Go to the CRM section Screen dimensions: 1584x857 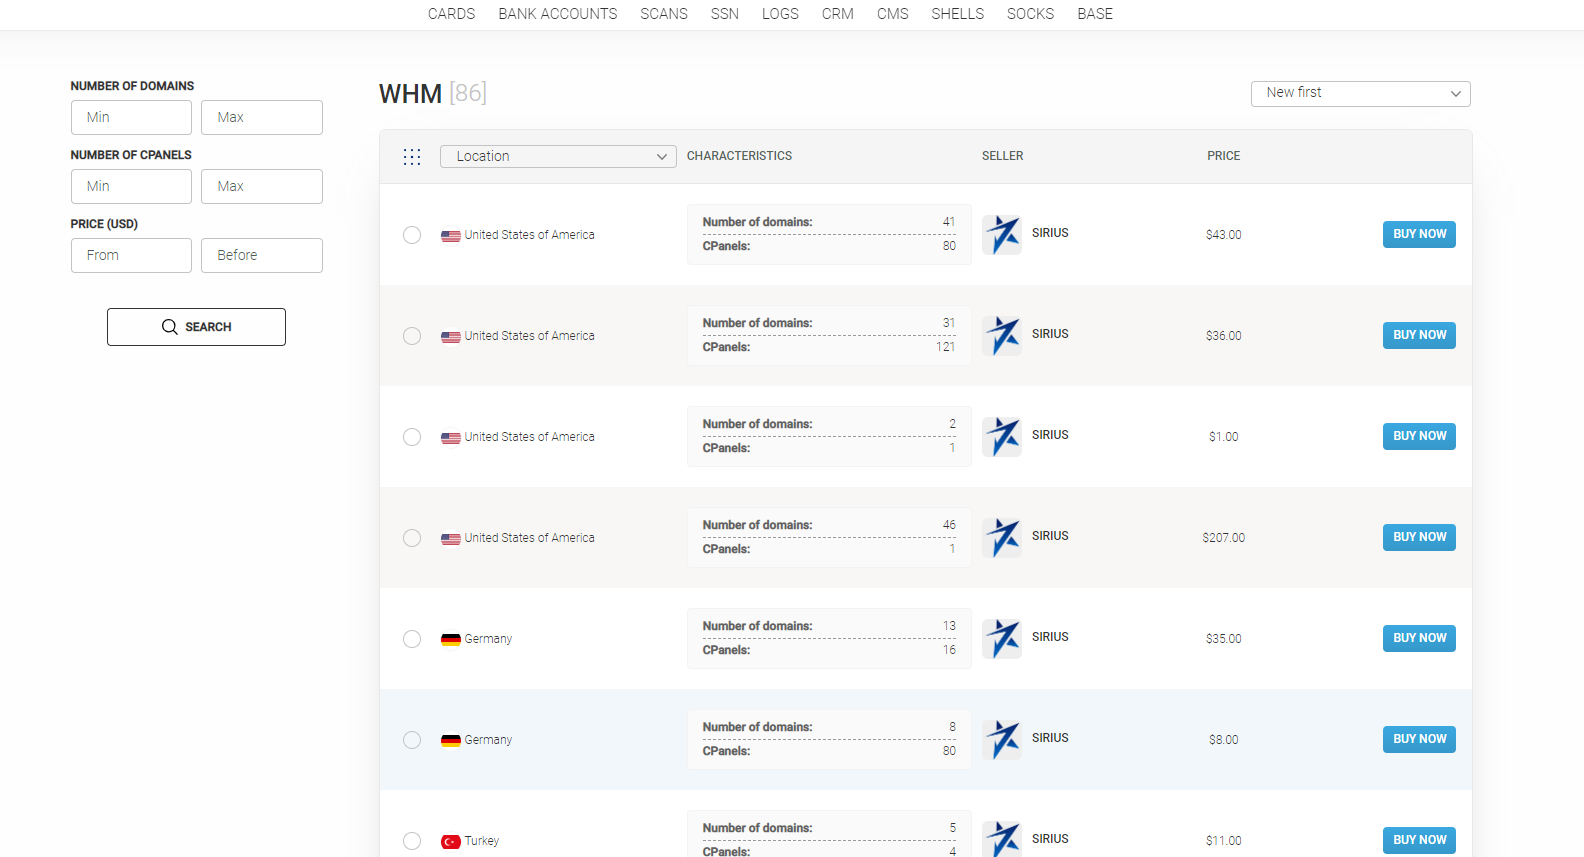tap(838, 14)
